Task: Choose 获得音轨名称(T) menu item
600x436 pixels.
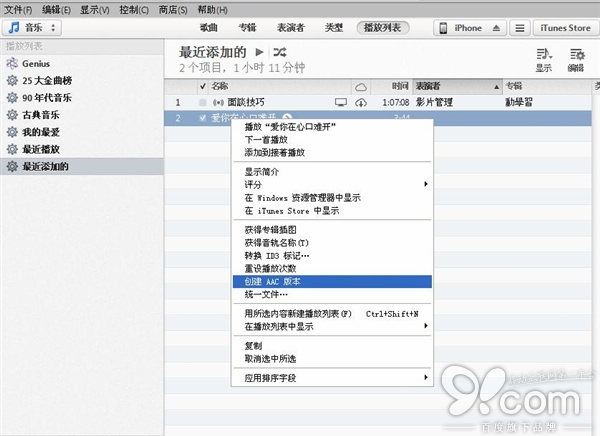Action: coord(333,243)
